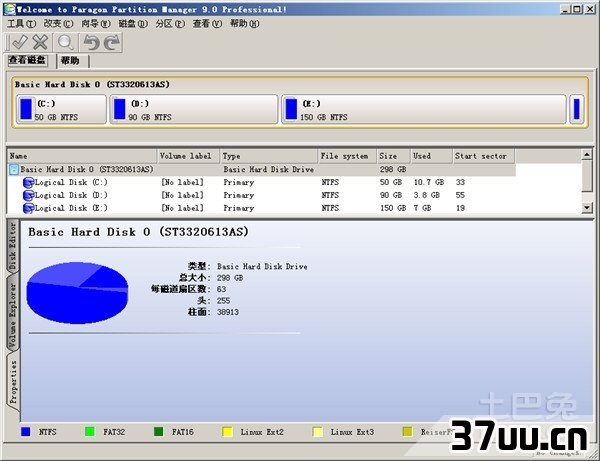The width and height of the screenshot is (600, 461).
Task: Click the 3.8 GB used value
Action: (x=426, y=195)
